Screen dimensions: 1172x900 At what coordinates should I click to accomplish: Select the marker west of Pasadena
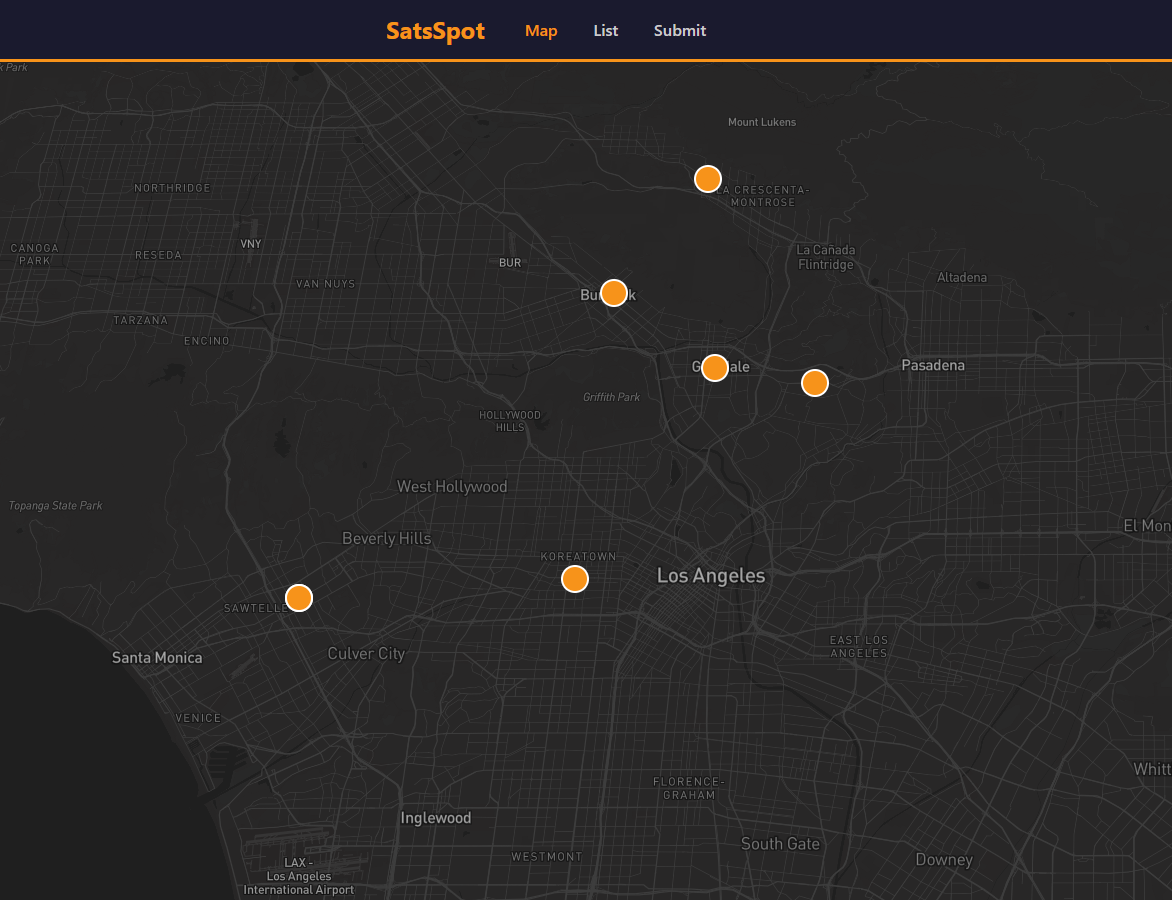pyautogui.click(x=815, y=383)
